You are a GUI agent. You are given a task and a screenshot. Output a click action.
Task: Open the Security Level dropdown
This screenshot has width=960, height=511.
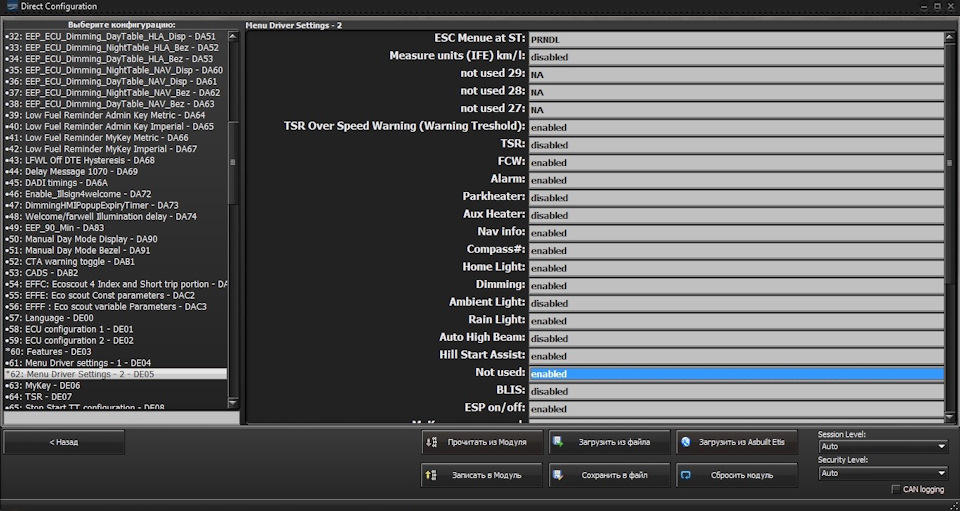point(883,473)
